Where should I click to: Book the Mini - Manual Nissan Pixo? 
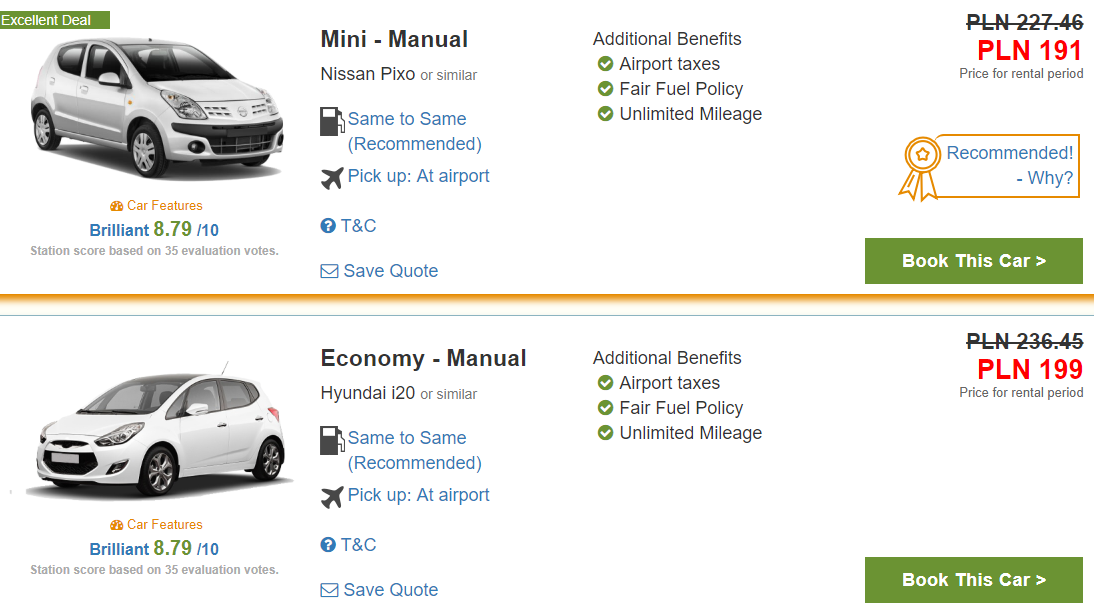coord(973,261)
